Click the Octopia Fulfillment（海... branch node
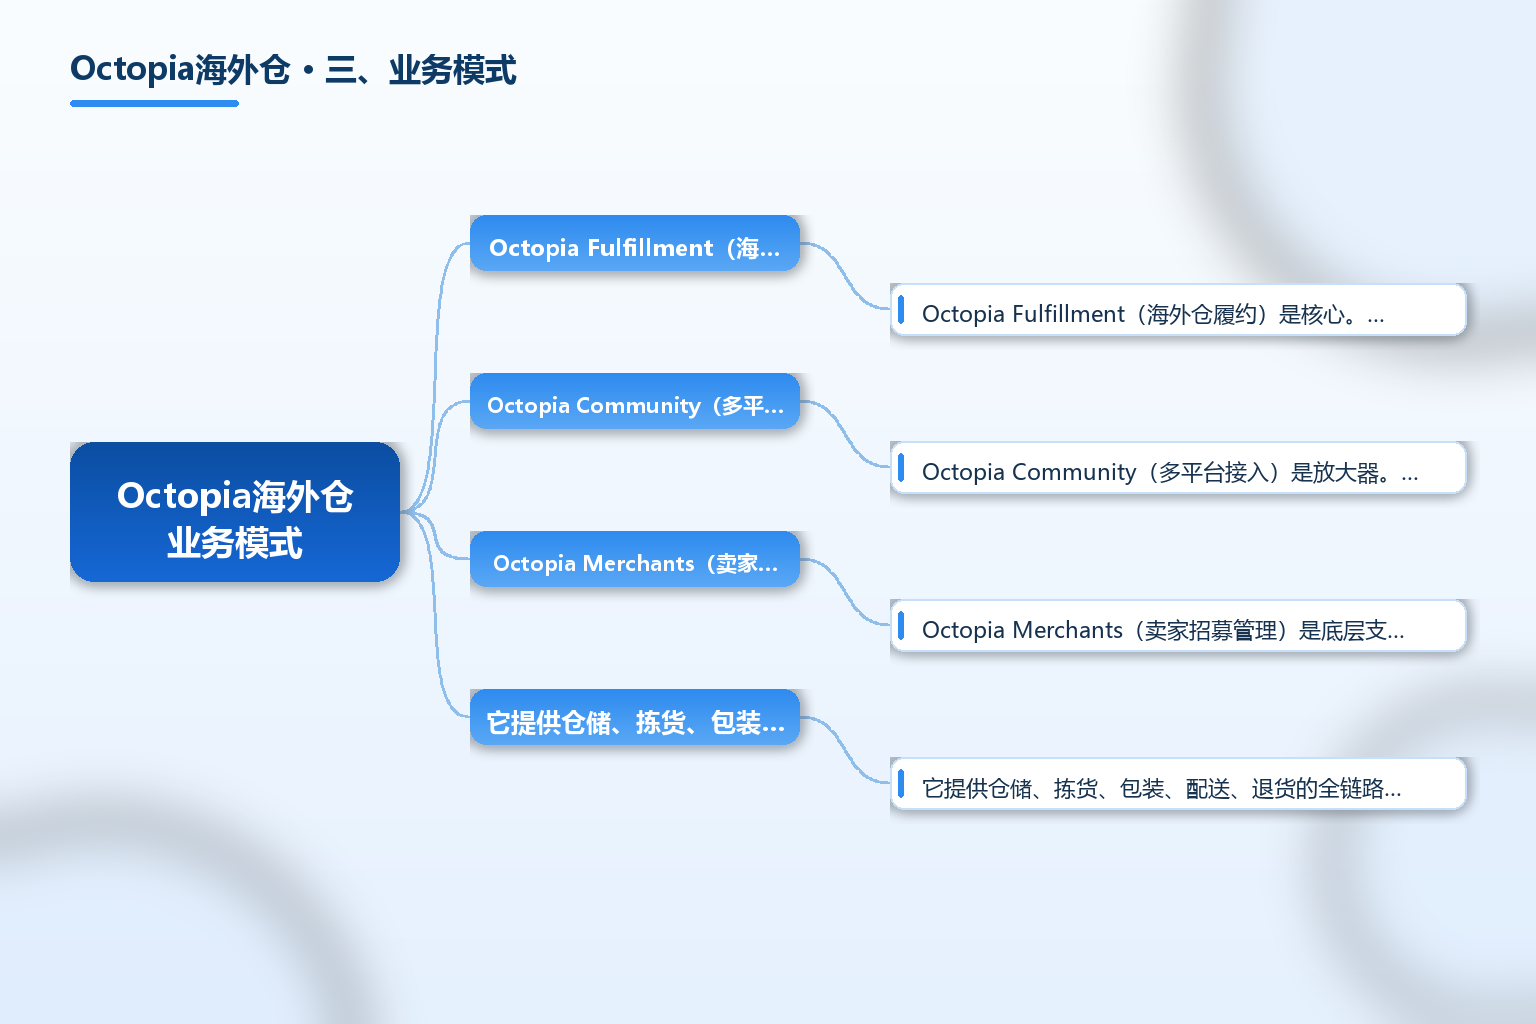Image resolution: width=1536 pixels, height=1024 pixels. [x=635, y=243]
